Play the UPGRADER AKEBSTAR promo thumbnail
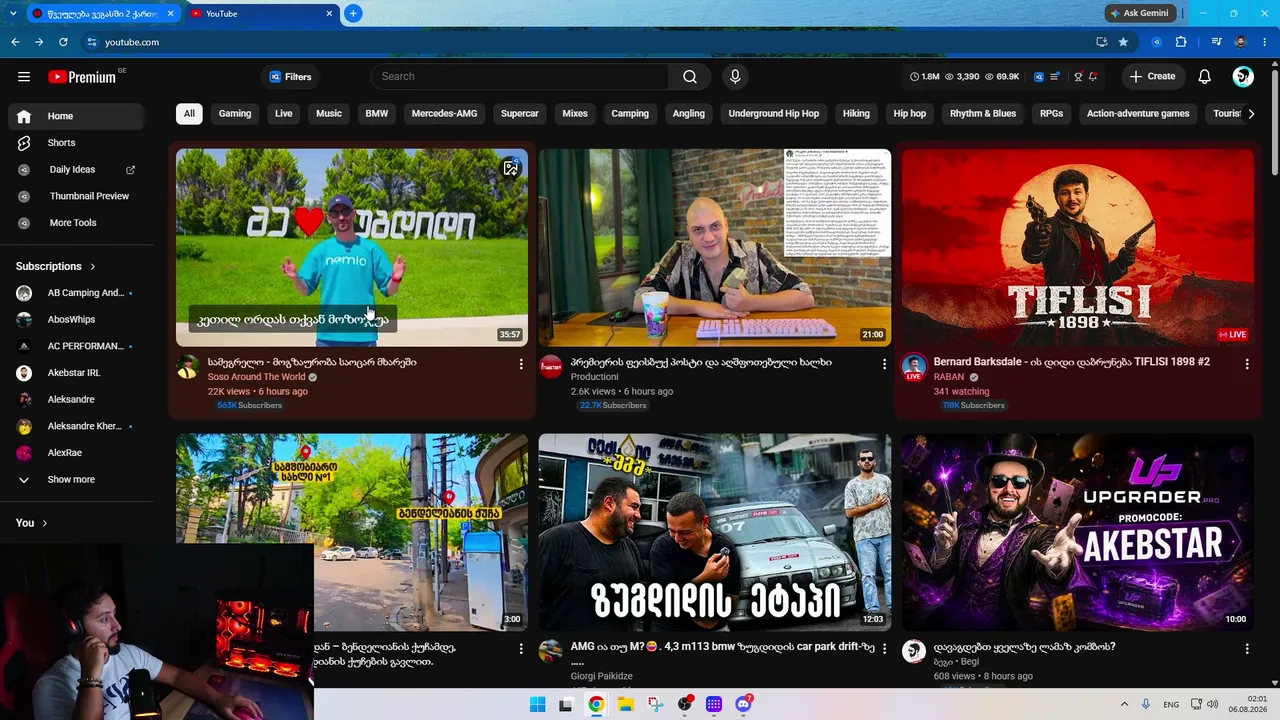This screenshot has width=1280, height=720. (x=1077, y=532)
